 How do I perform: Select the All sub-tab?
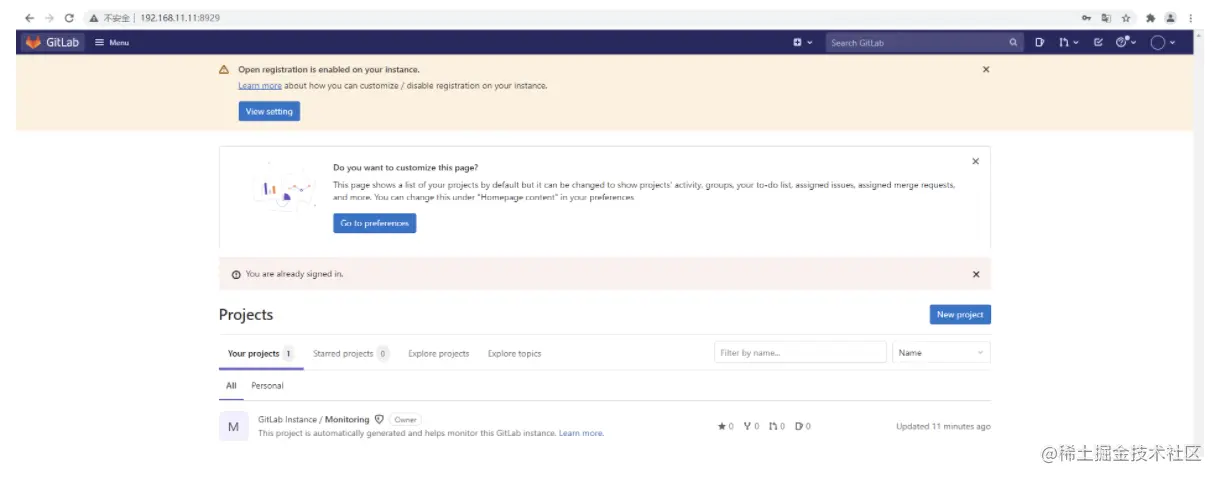point(231,385)
